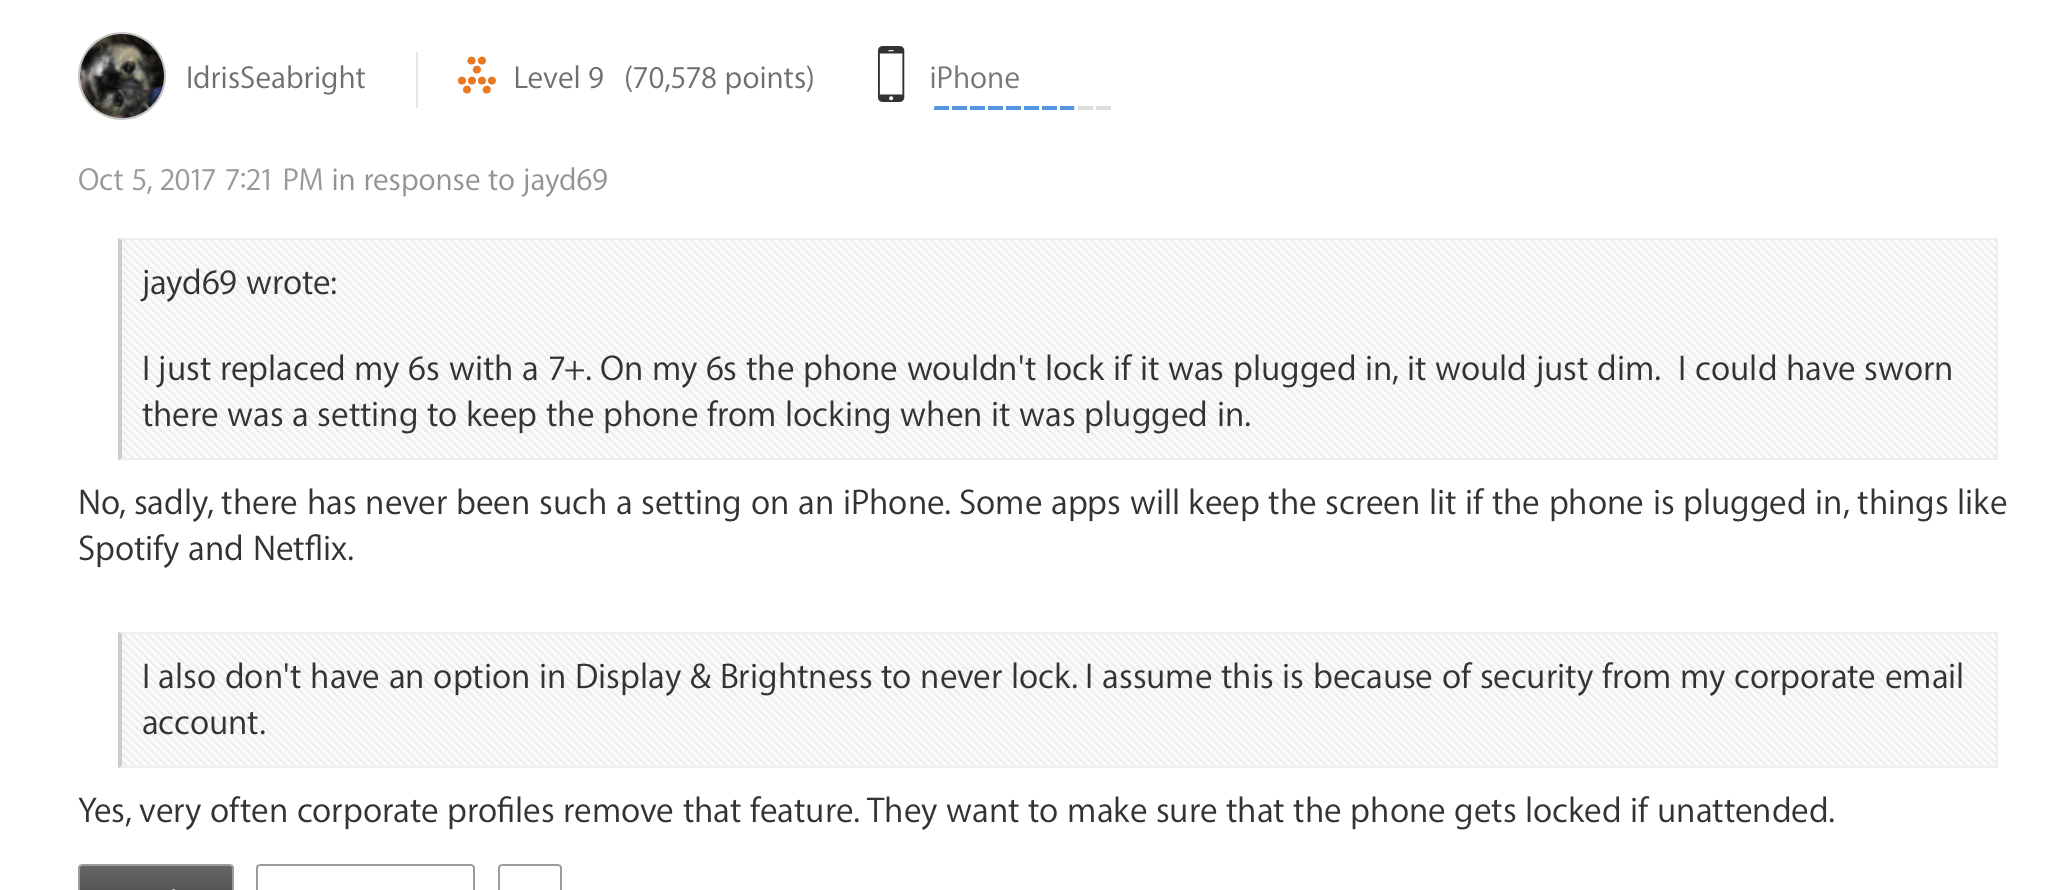The image size is (2064, 890).
Task: Click the Oct 5, 2017 7:21 PM timestamp
Action: click(x=200, y=180)
